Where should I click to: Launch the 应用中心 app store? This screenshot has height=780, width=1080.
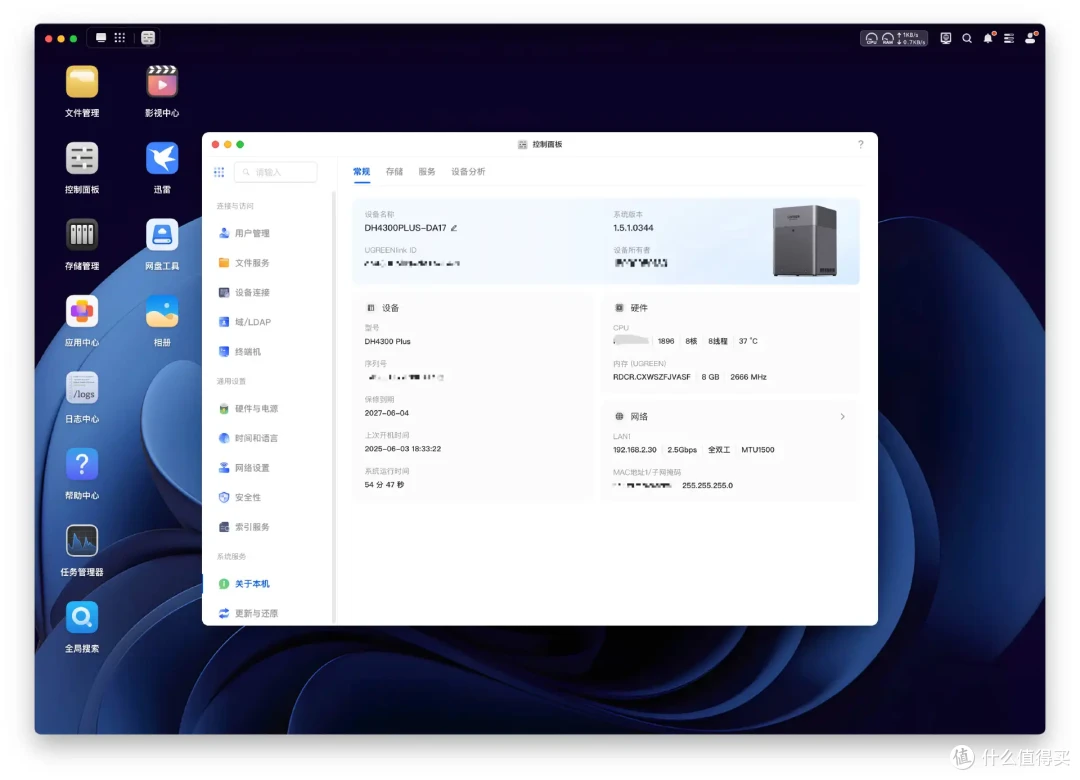(81, 311)
